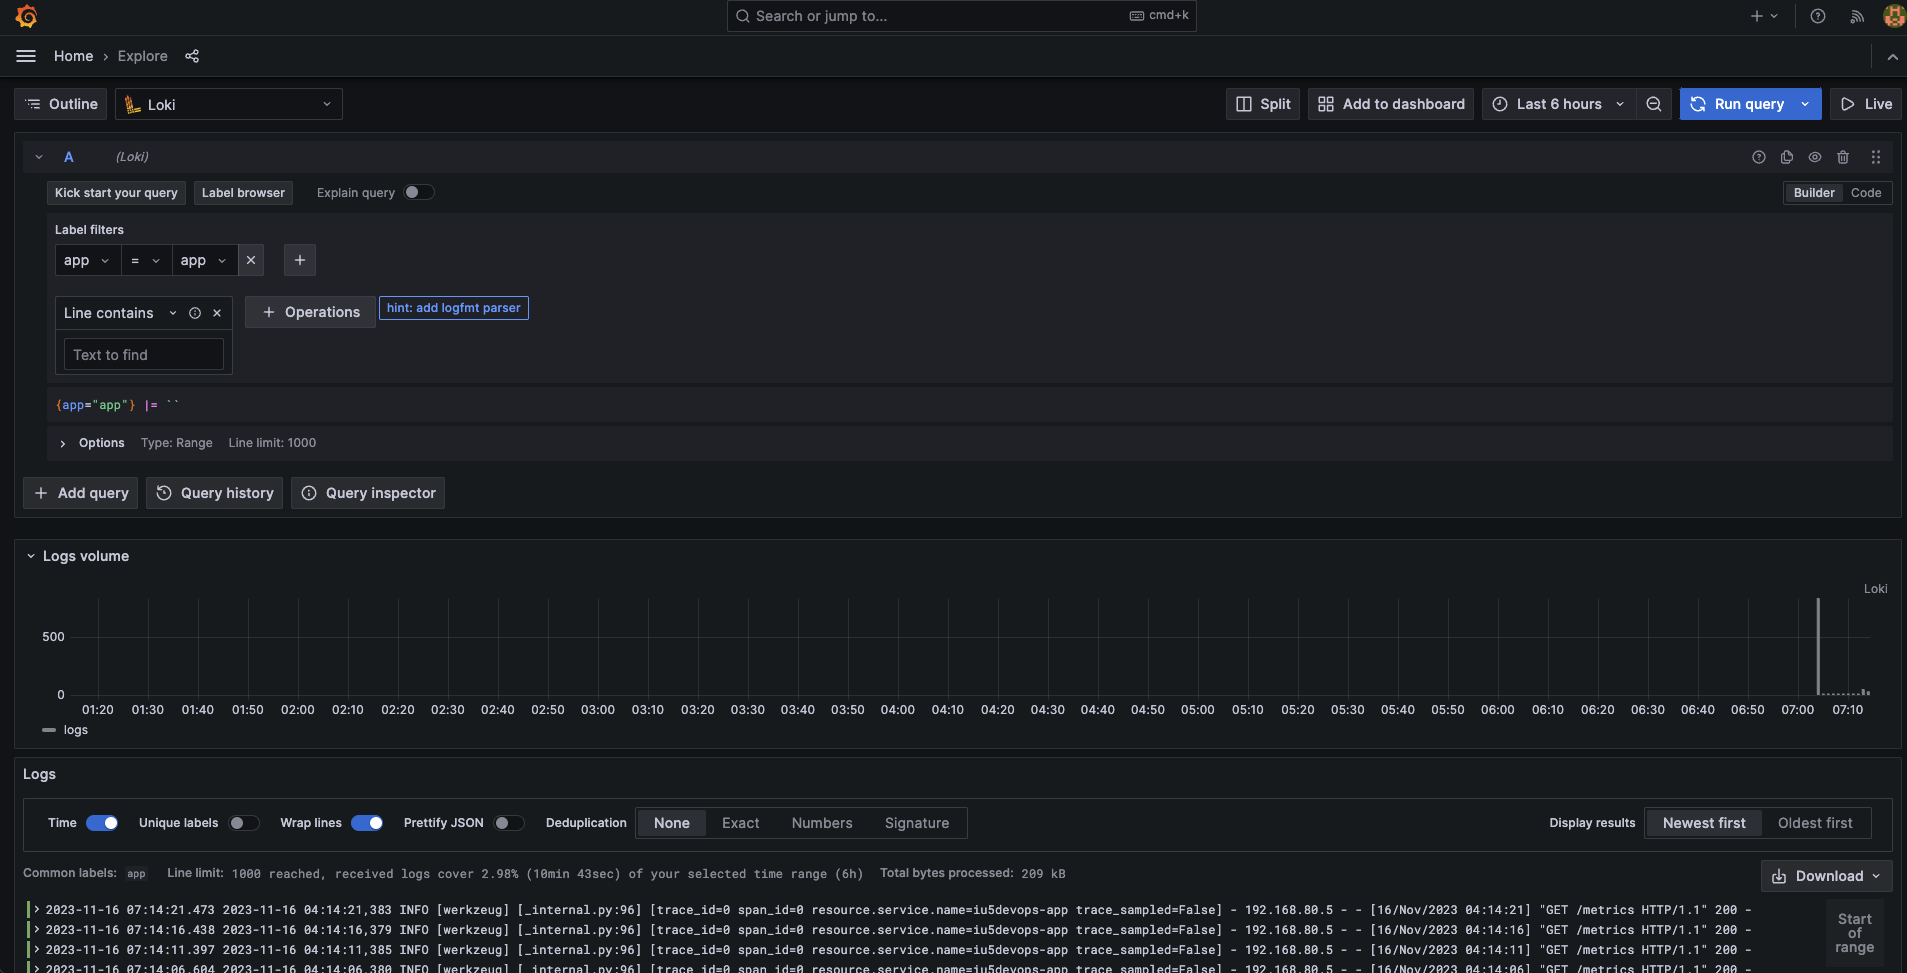Open the Loki query help icon
This screenshot has width=1907, height=973.
click(1757, 157)
